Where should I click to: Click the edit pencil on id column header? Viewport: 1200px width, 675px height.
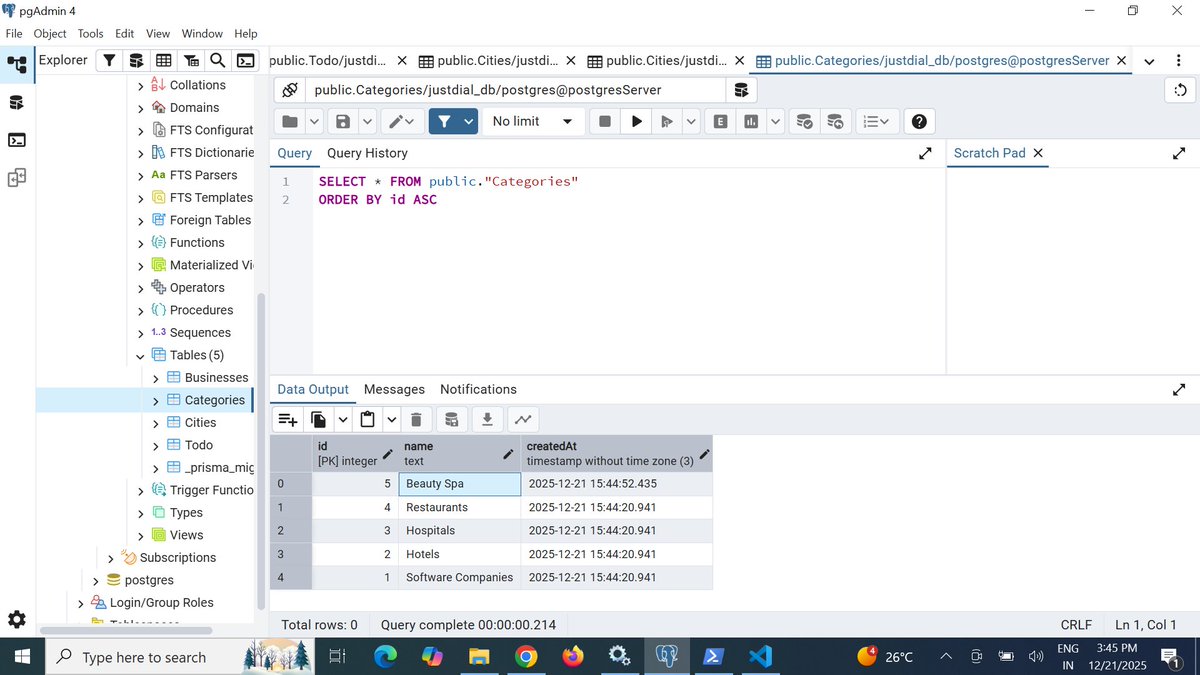(387, 454)
